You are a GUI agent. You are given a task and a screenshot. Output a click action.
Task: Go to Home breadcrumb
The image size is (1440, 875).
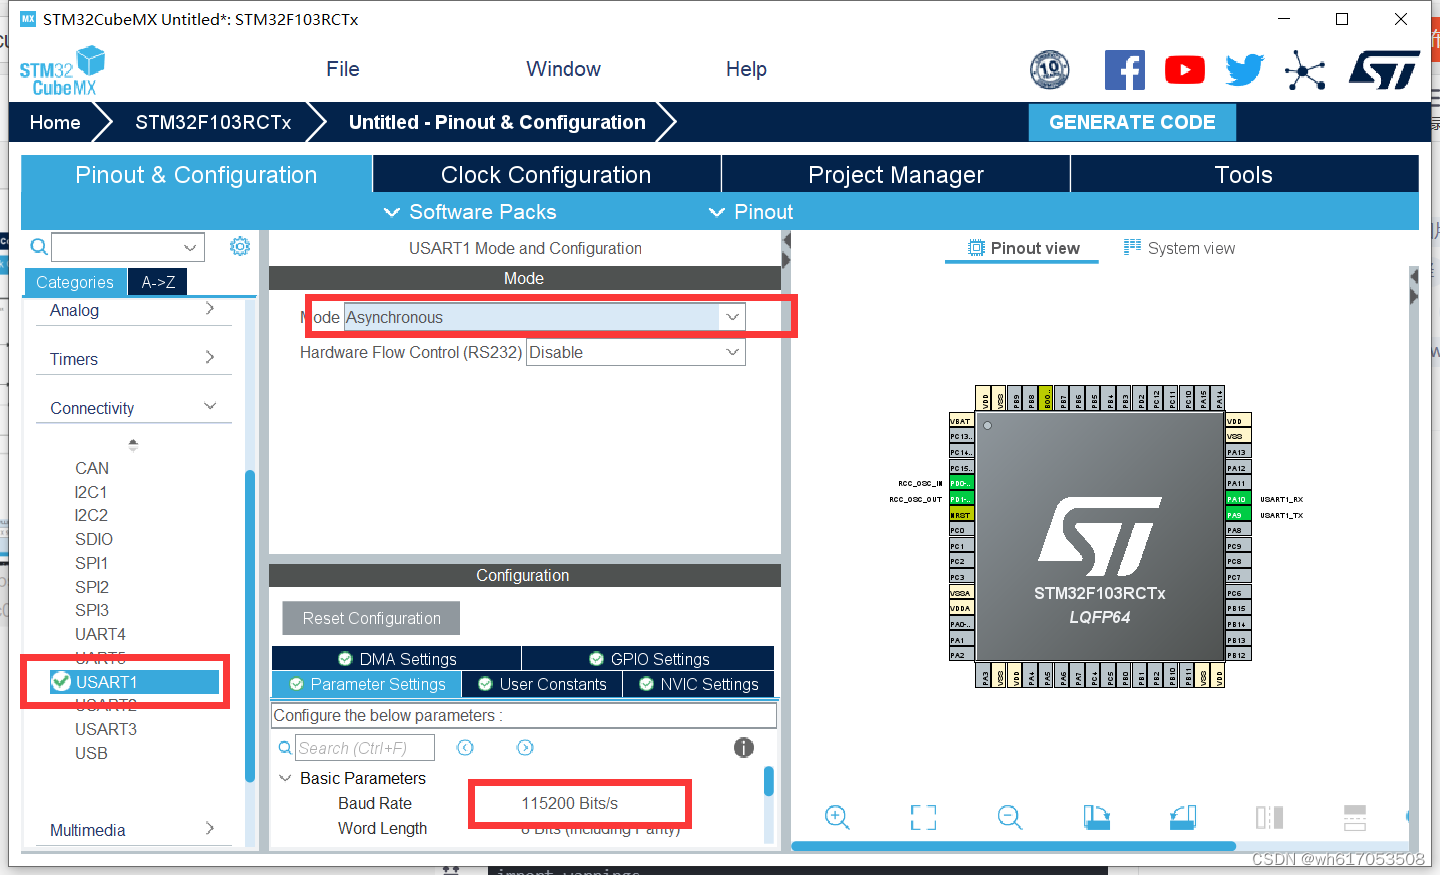click(x=55, y=122)
